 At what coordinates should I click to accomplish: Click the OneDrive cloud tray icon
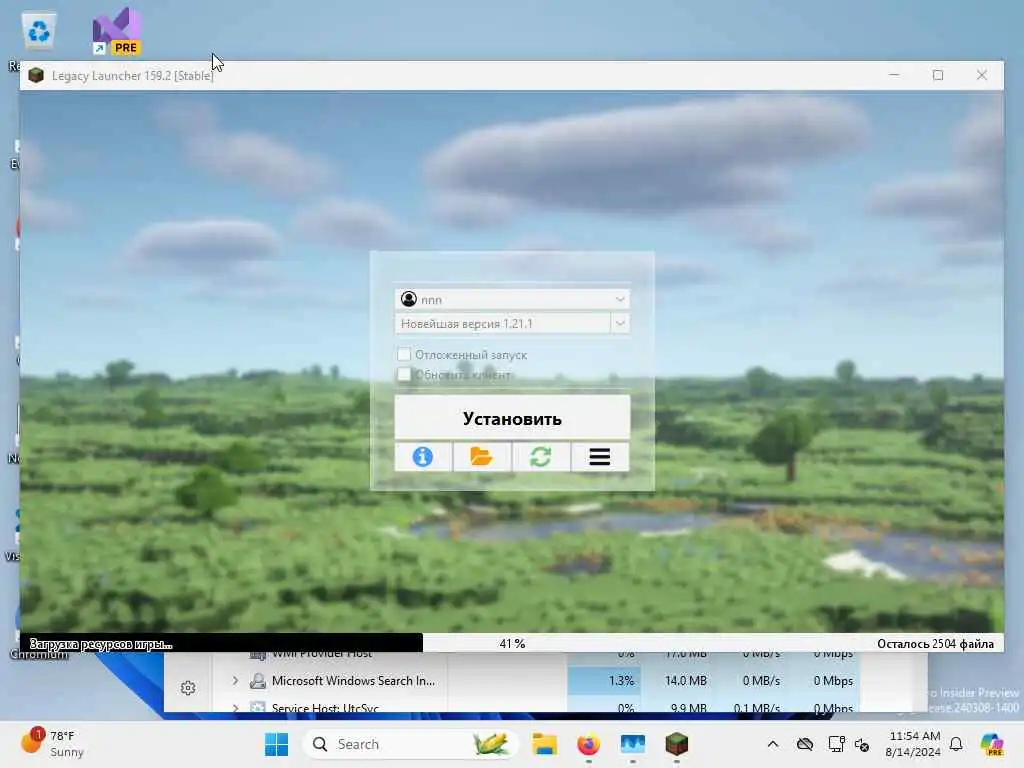805,744
